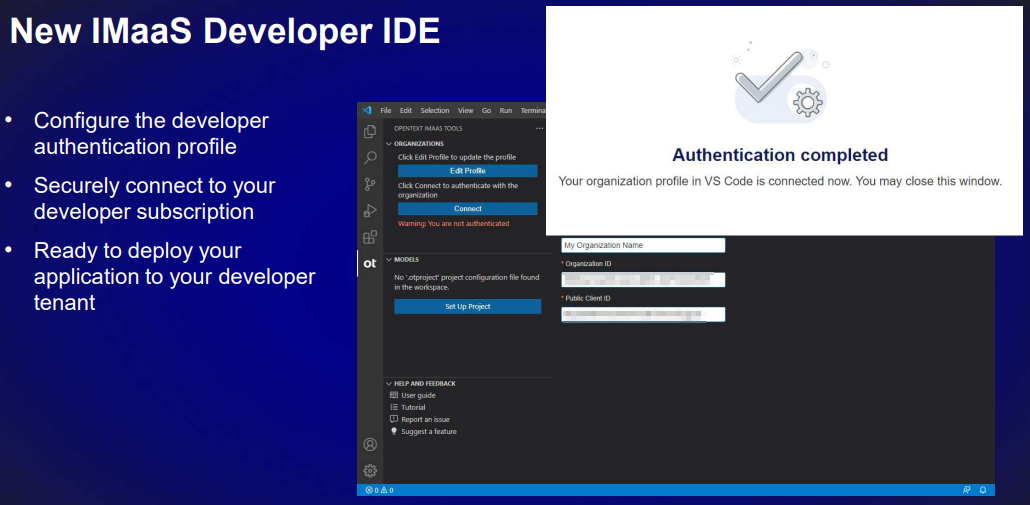Image resolution: width=1030 pixels, height=505 pixels.
Task: Open the Search view icon
Action: [370, 158]
